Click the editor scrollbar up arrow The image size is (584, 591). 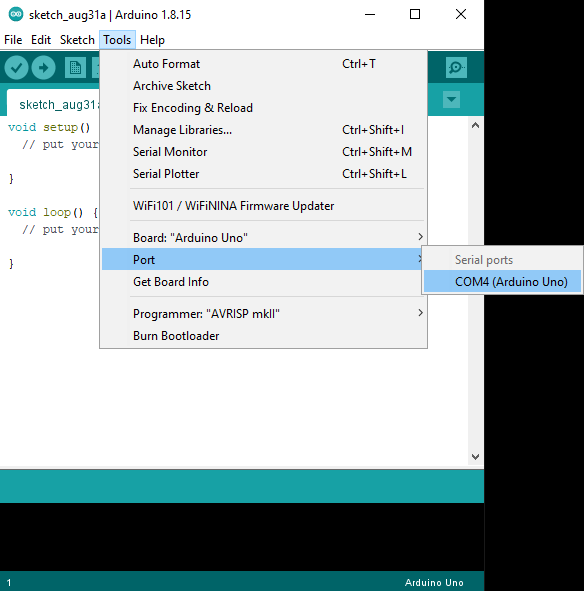[x=475, y=125]
